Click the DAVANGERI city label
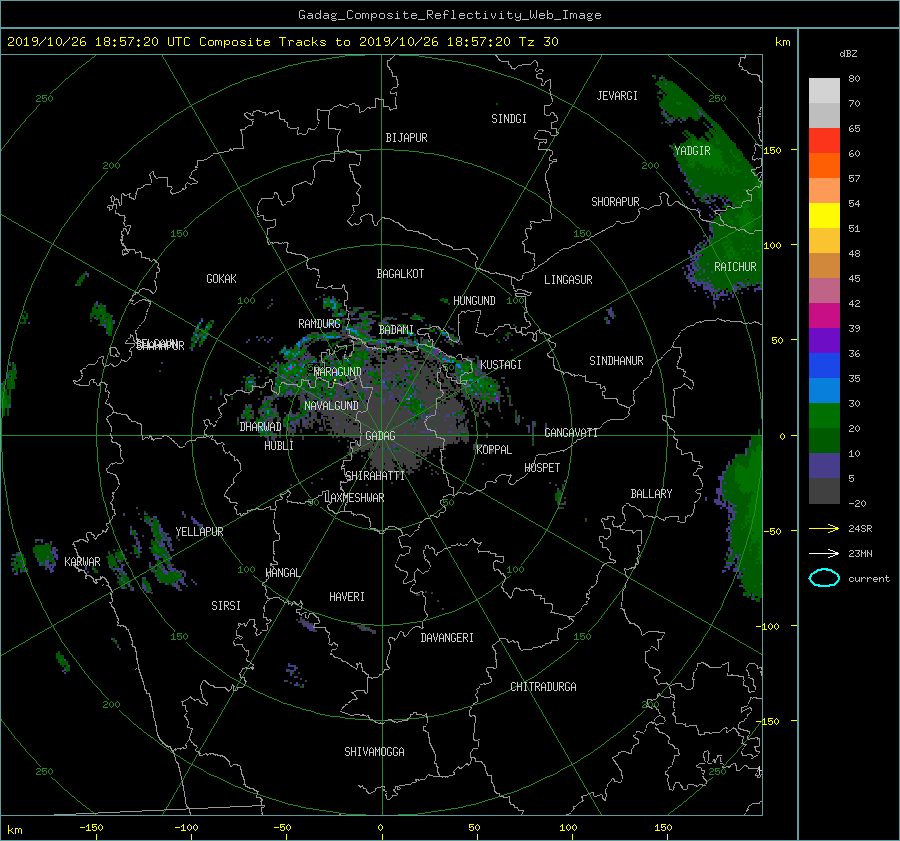 (x=447, y=638)
